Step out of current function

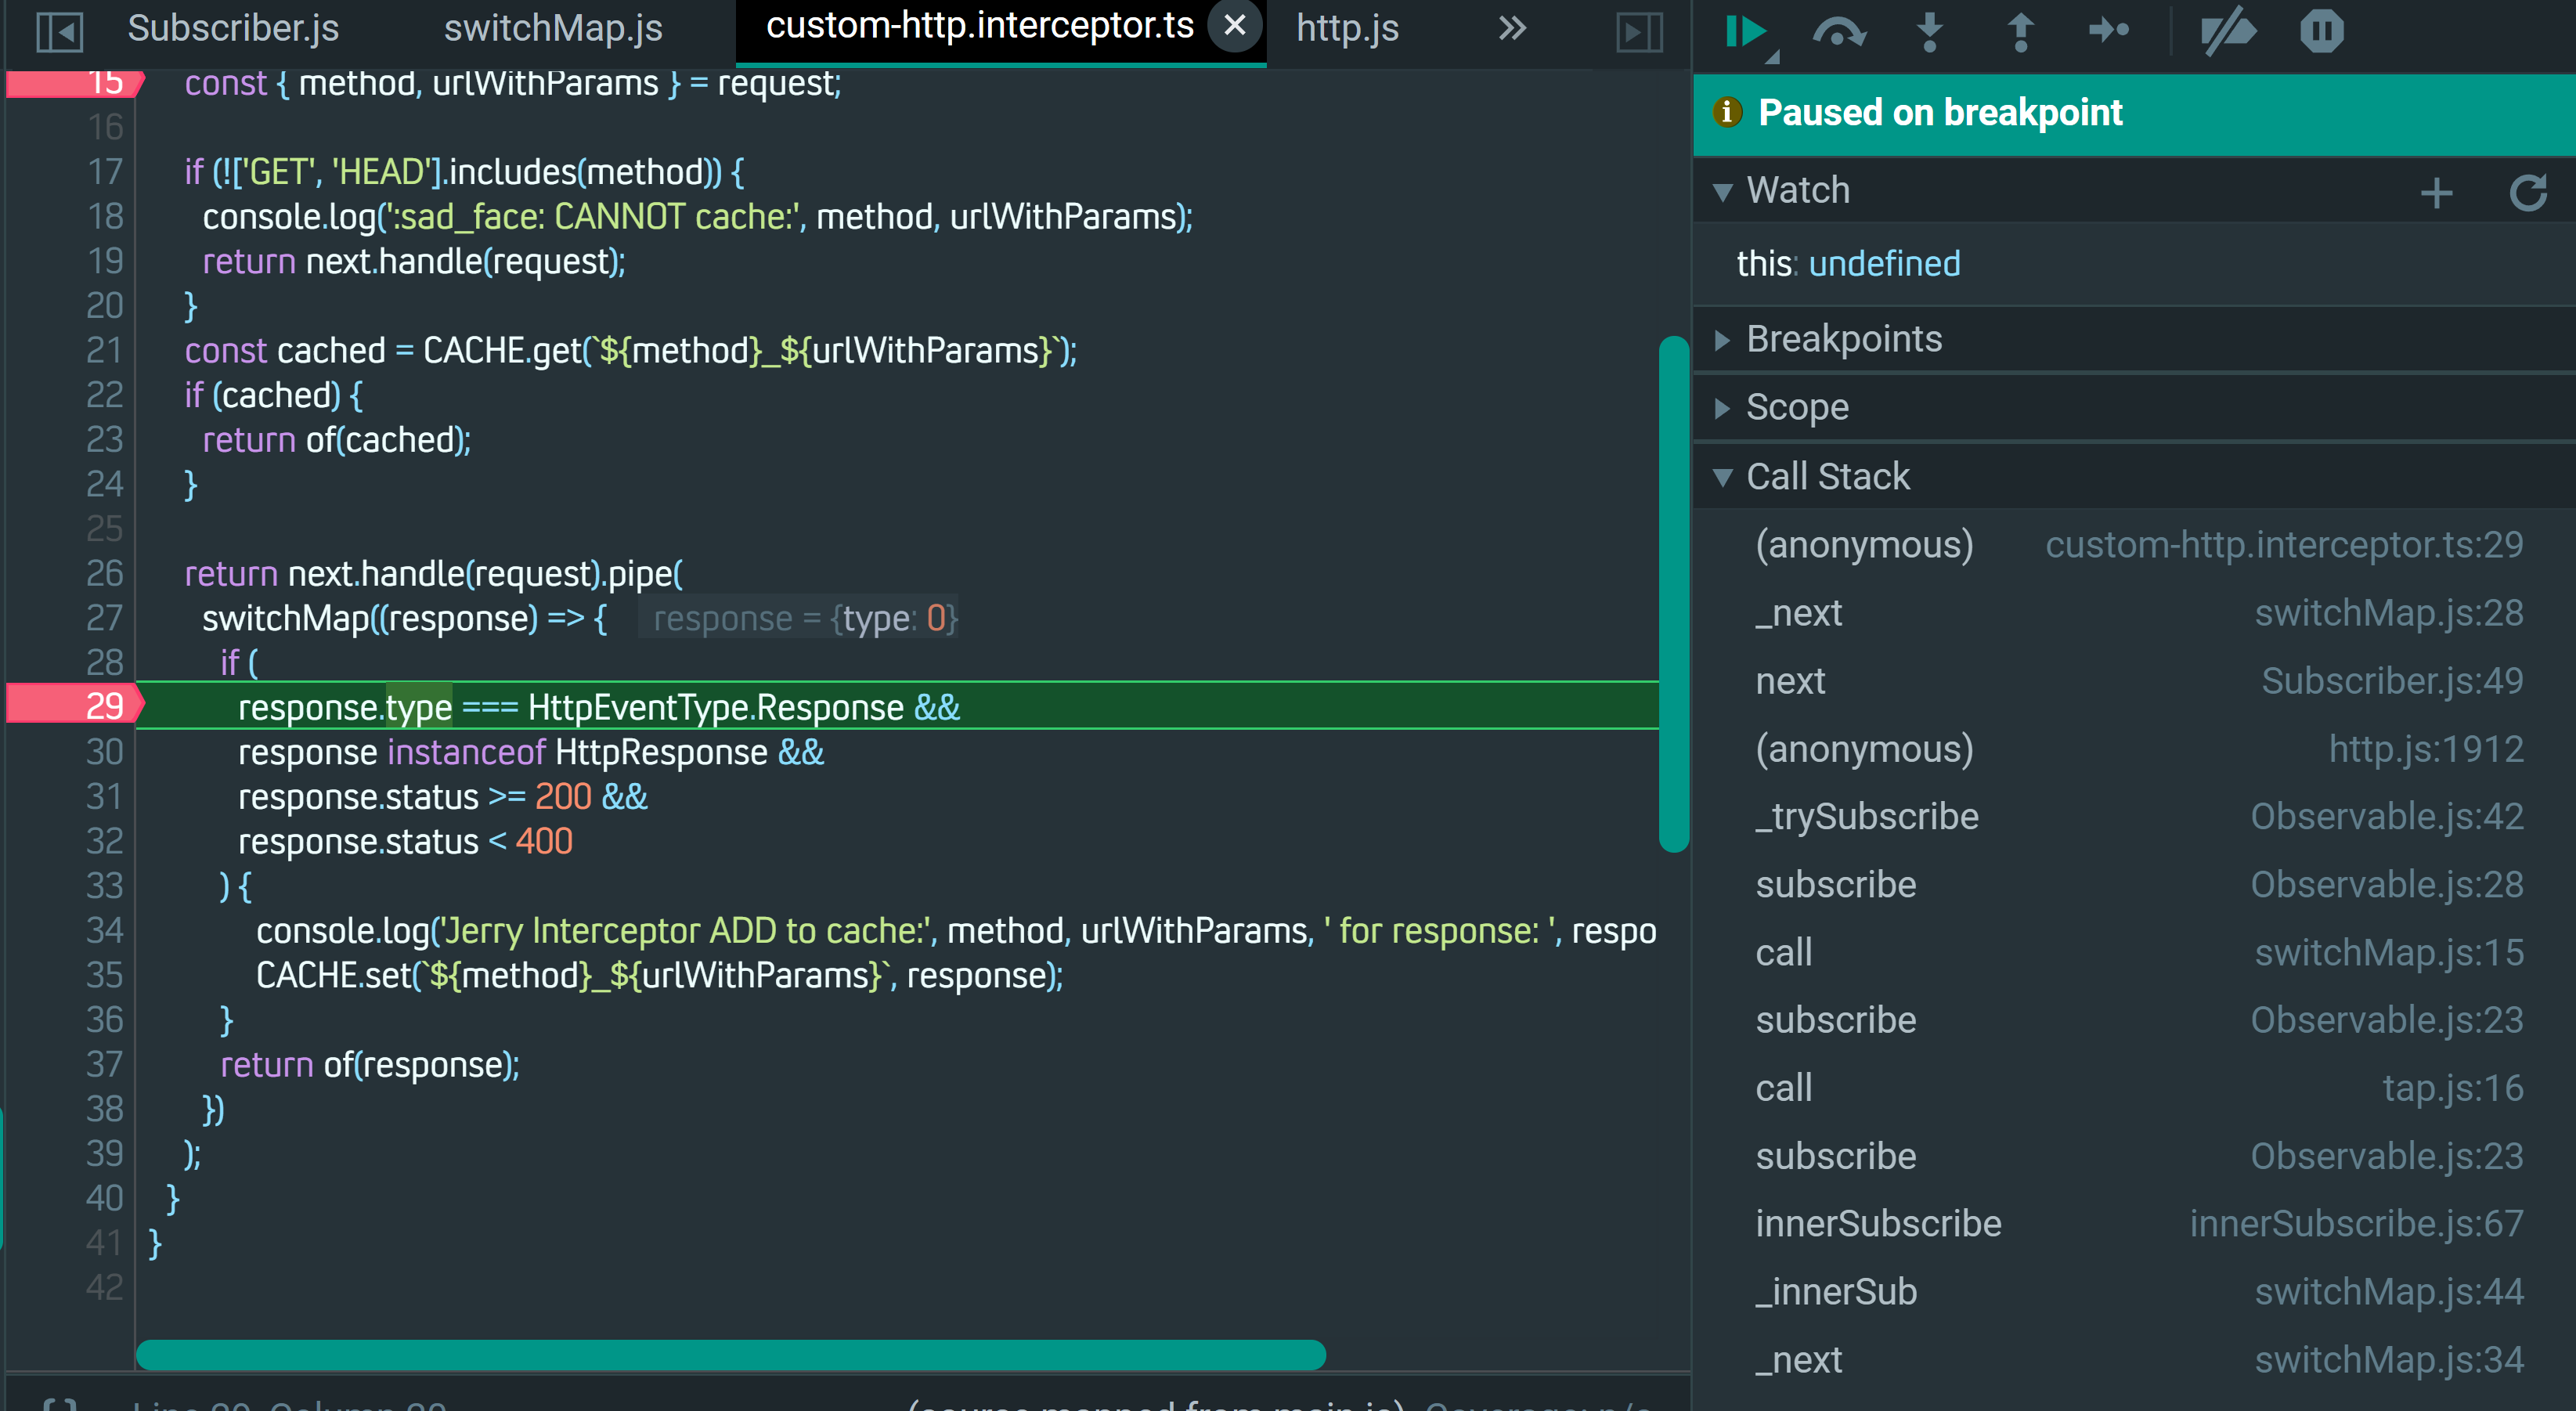pyautogui.click(x=2020, y=31)
